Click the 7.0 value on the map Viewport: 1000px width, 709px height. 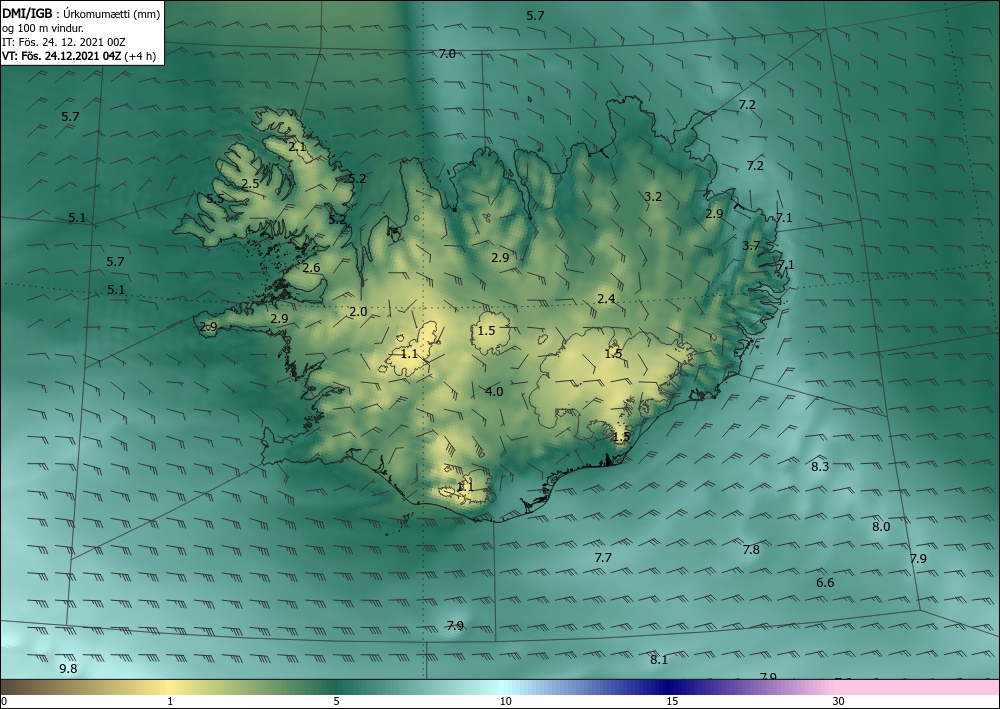447,54
